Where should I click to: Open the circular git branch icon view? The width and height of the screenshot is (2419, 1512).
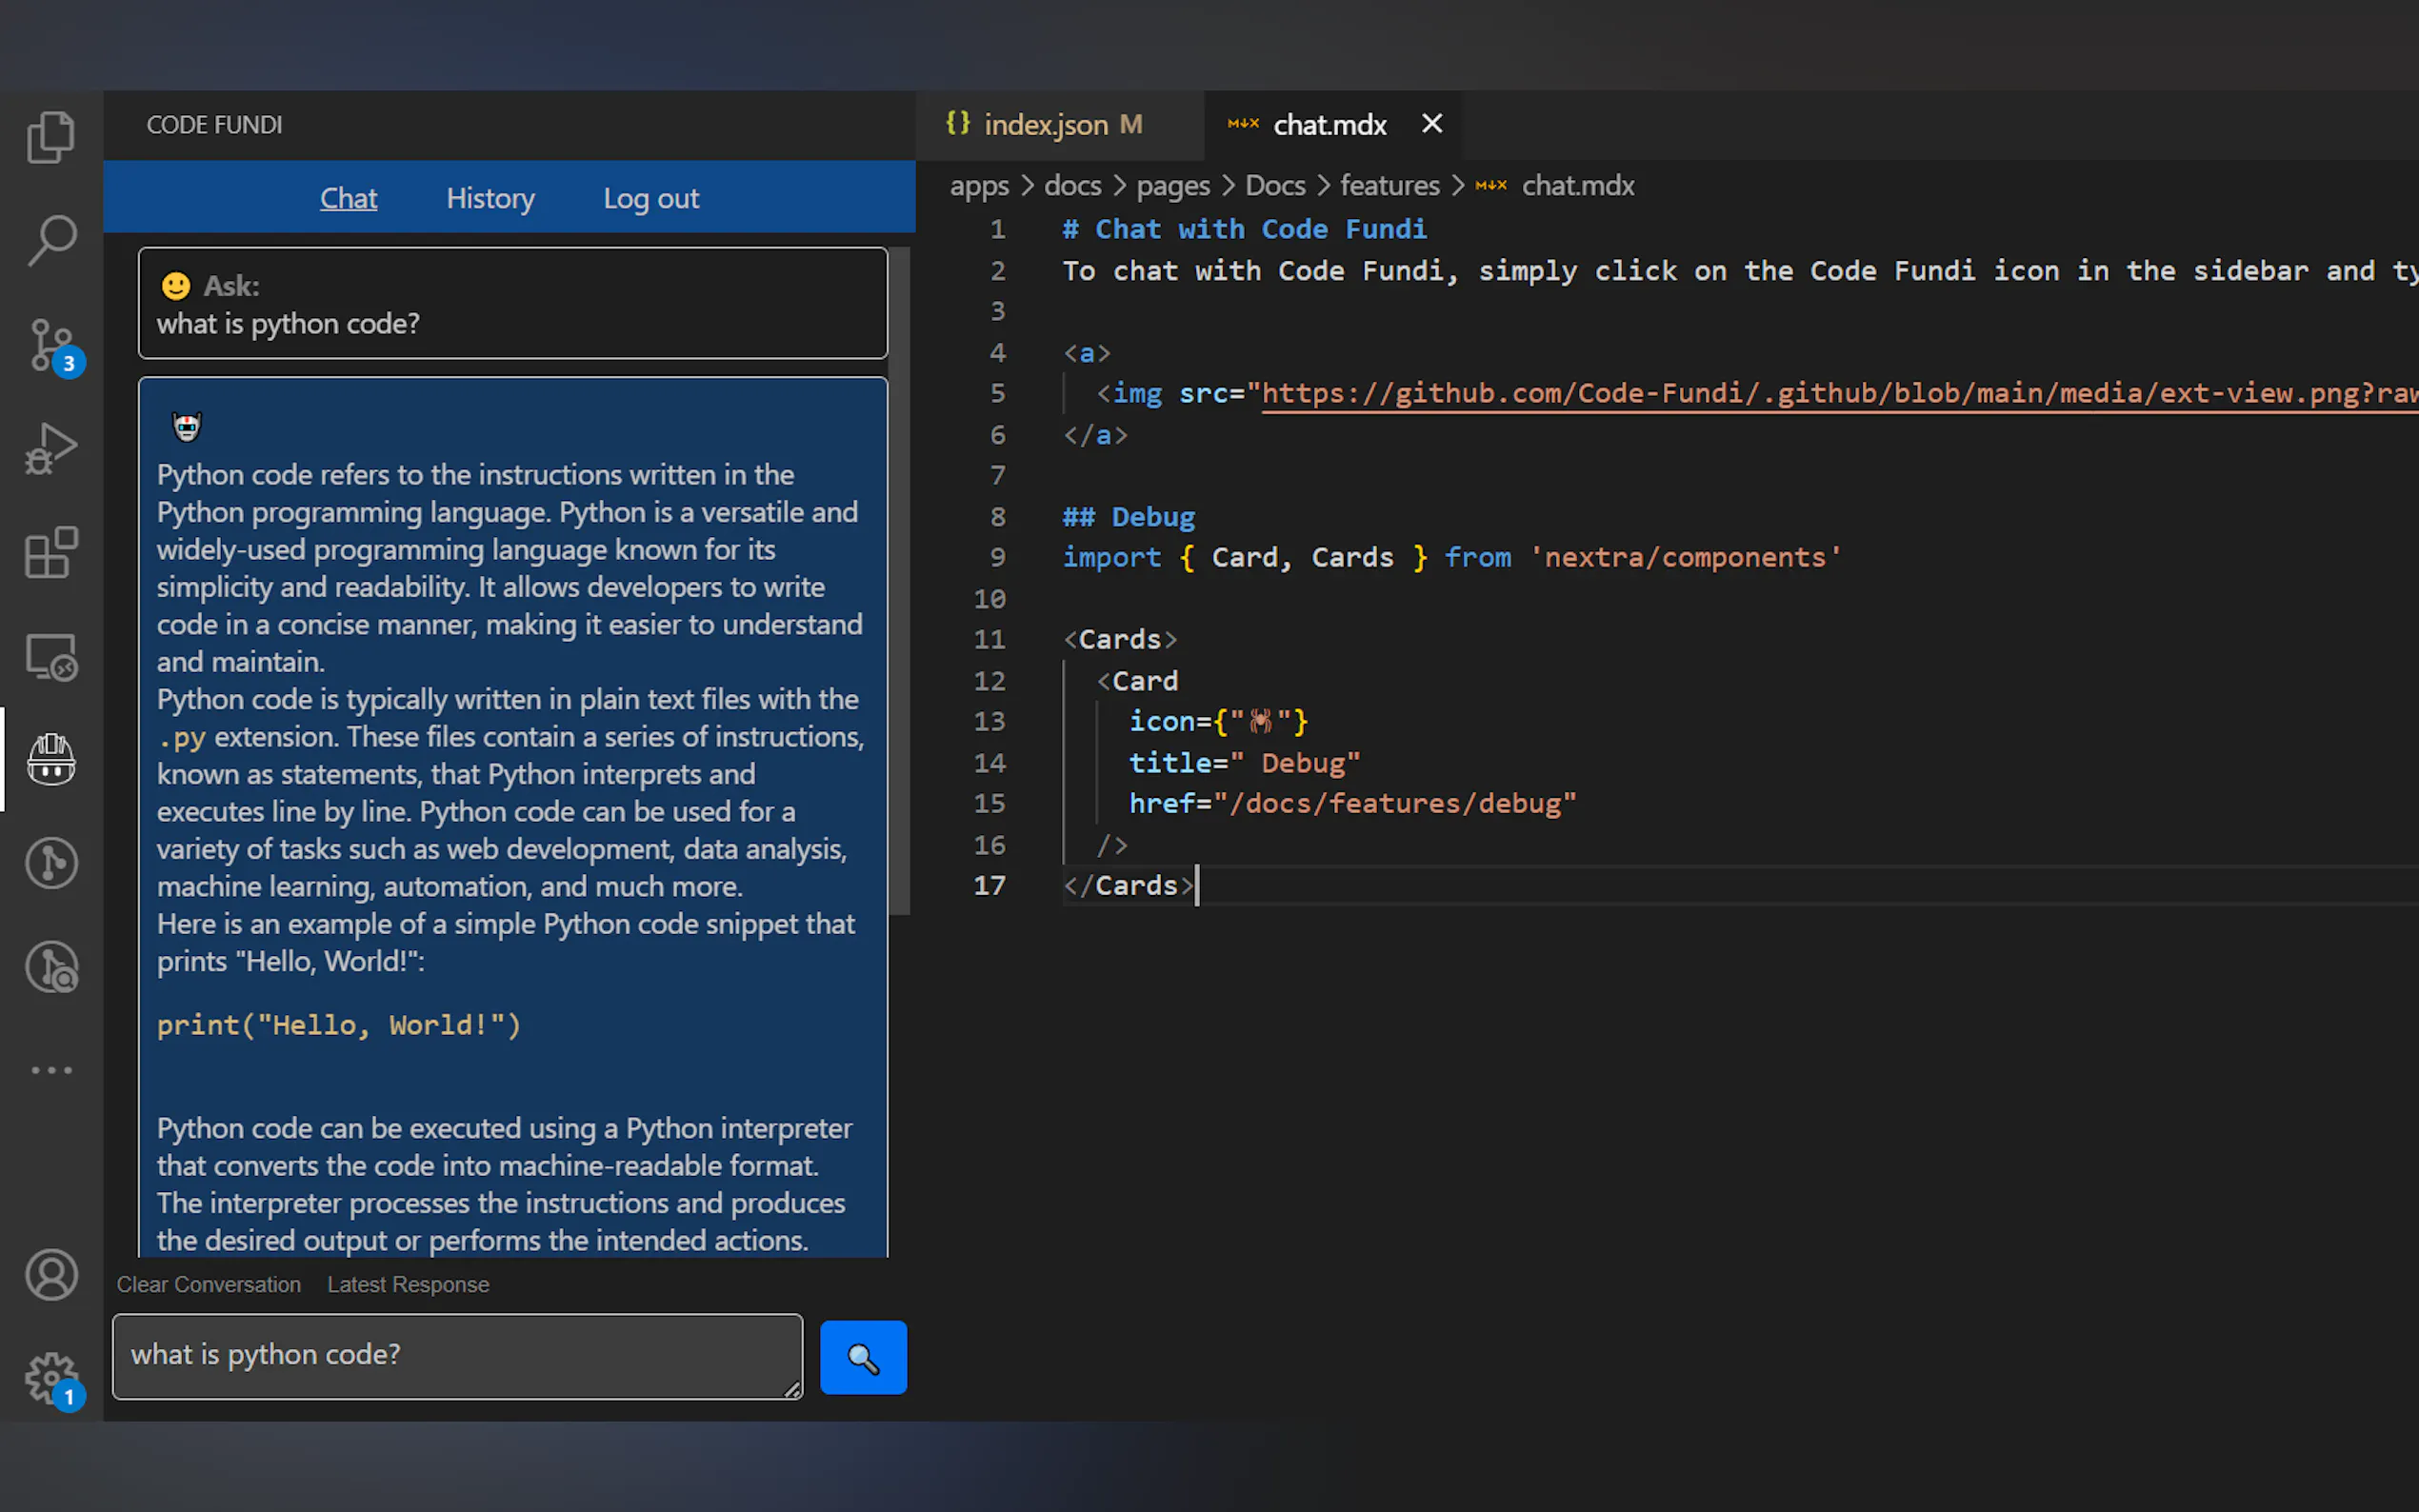[x=51, y=863]
